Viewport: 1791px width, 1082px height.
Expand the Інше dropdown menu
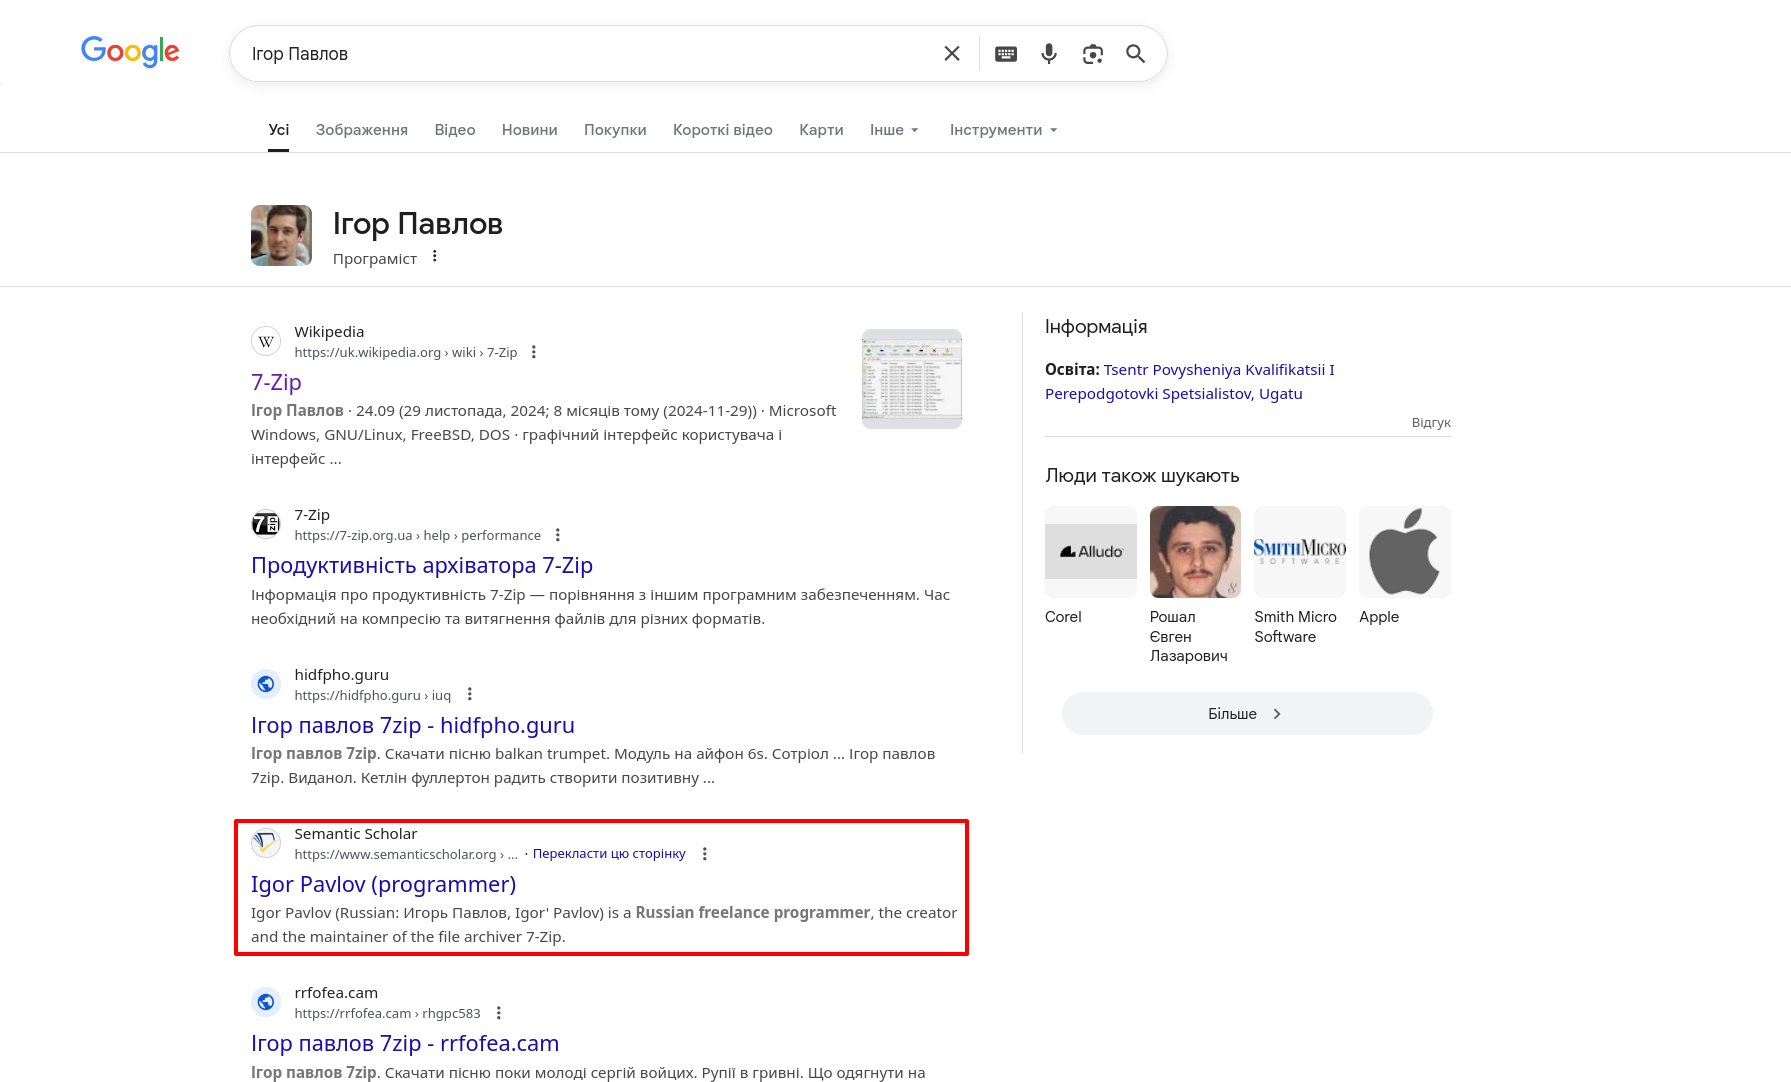pyautogui.click(x=893, y=130)
